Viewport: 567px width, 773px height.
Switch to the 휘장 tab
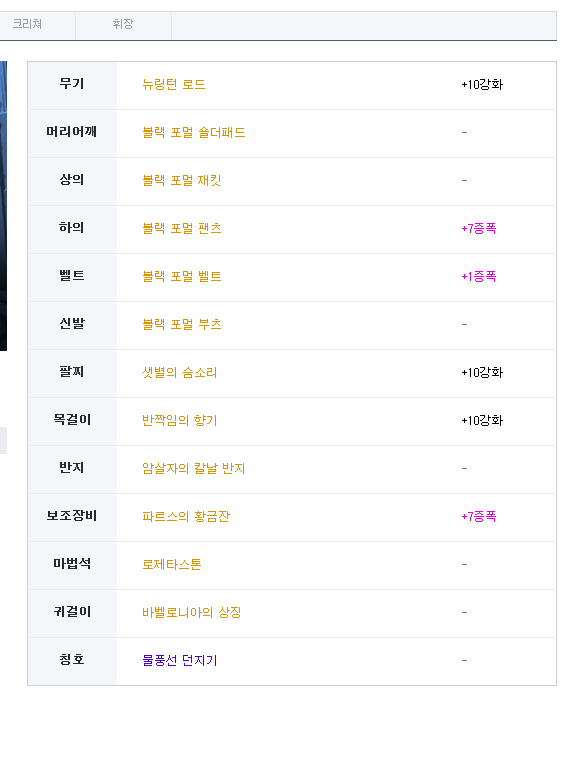coord(123,24)
